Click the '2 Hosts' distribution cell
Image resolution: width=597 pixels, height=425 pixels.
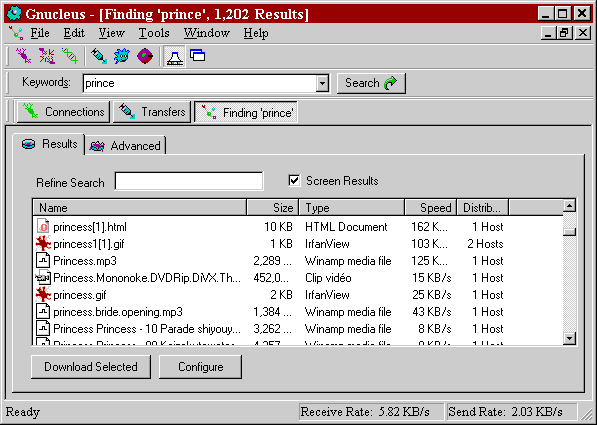[x=485, y=244]
